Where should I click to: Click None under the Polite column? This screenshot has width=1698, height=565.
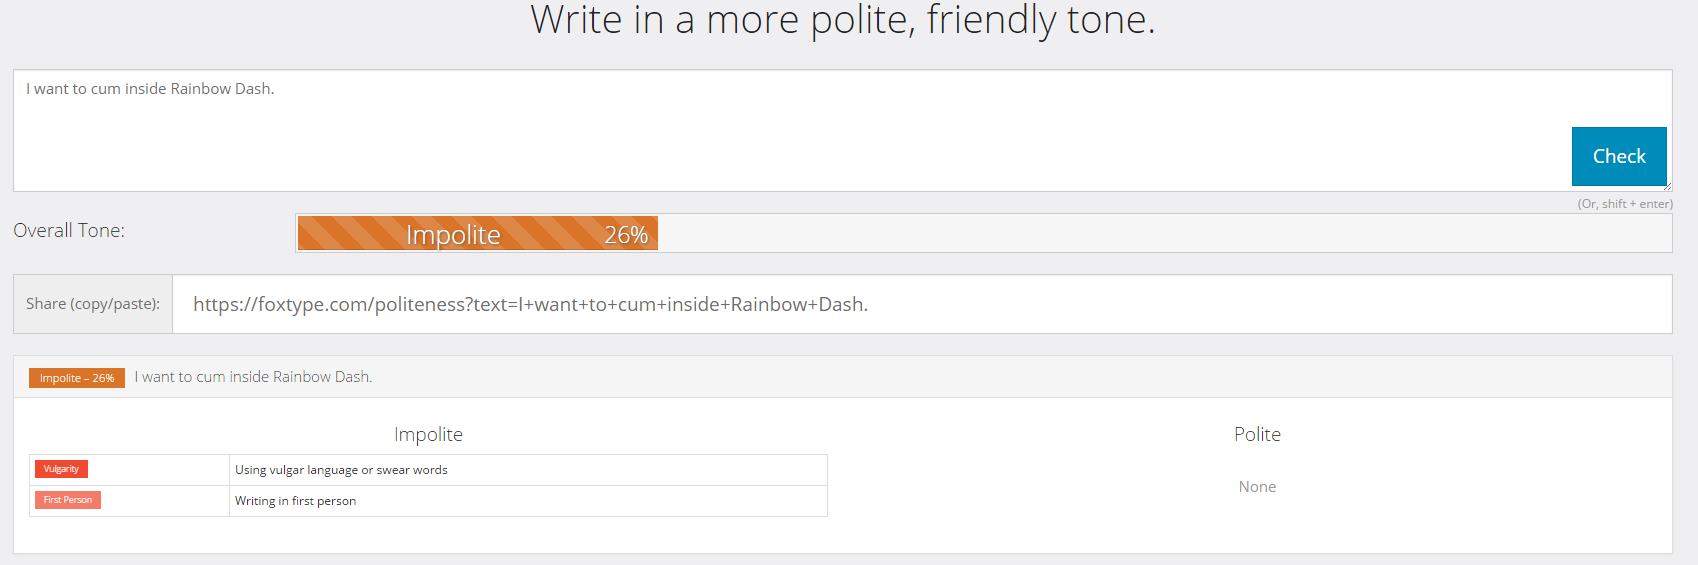[1257, 487]
